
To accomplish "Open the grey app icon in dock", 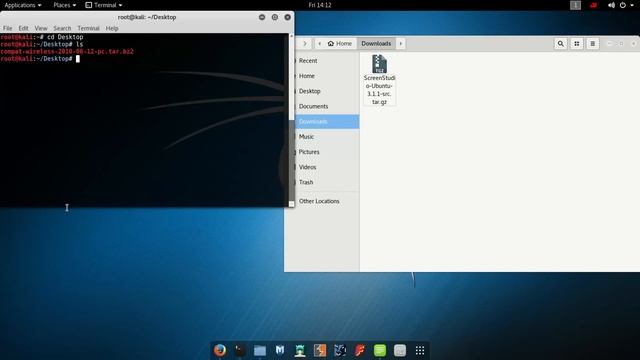I will pyautogui.click(x=400, y=350).
